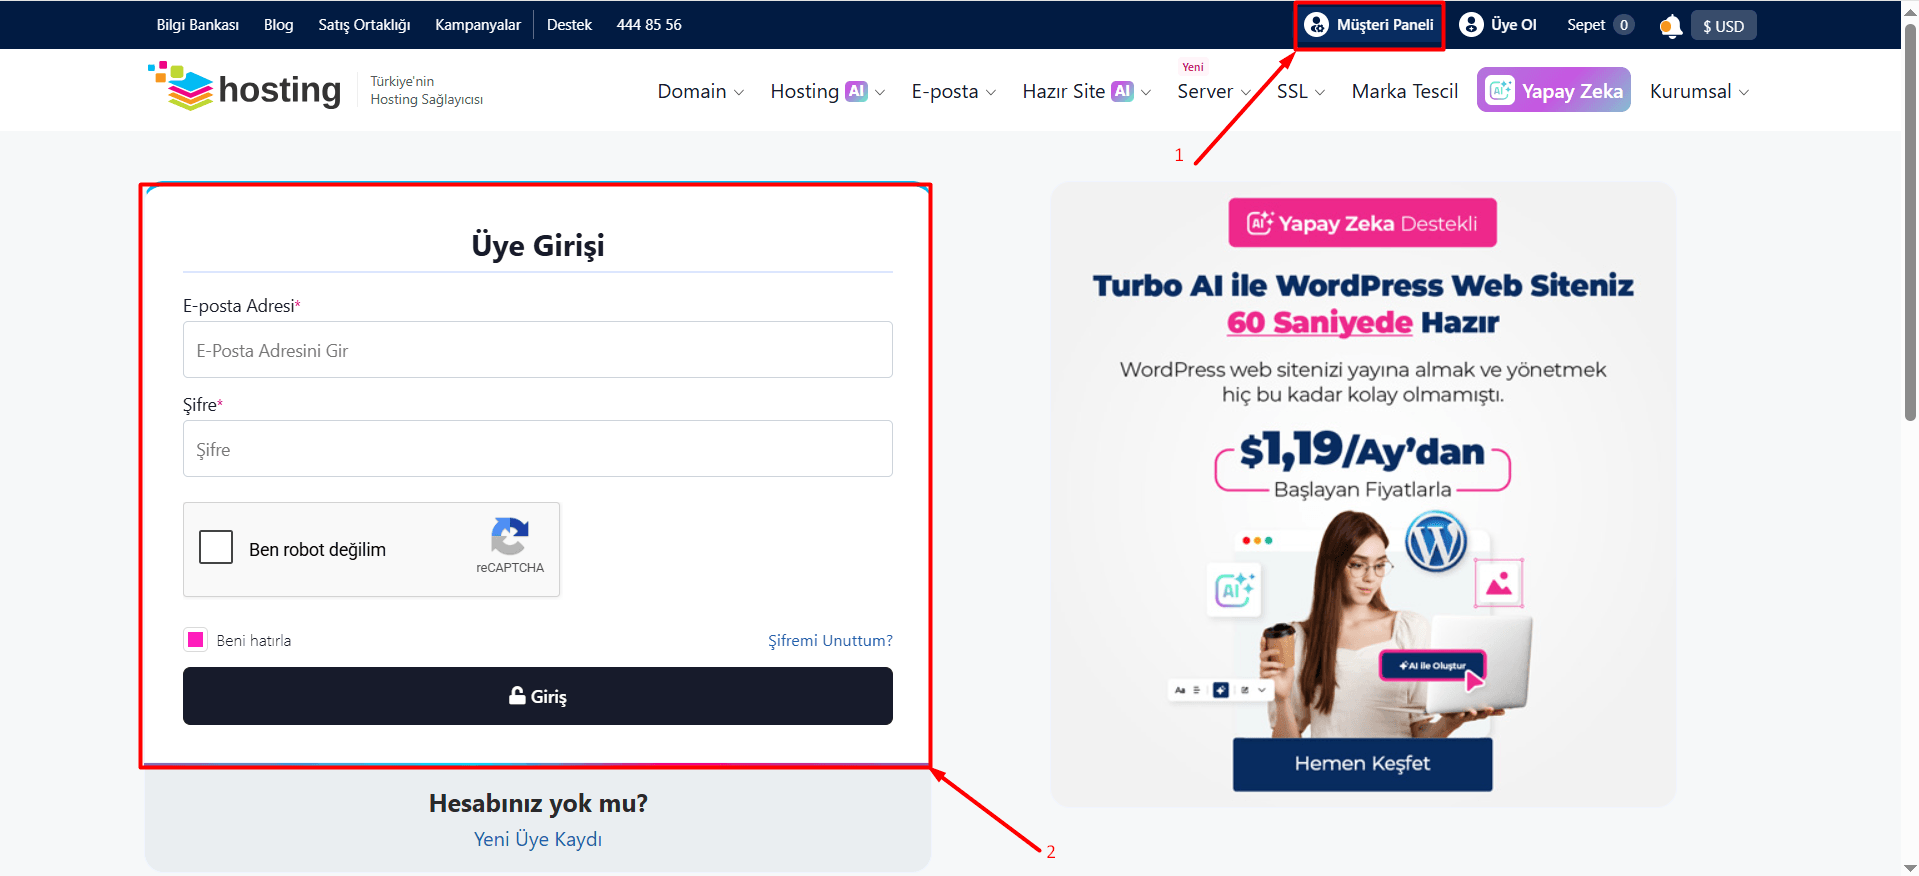
Task: Click the lock icon on Giriş button
Action: pos(517,695)
